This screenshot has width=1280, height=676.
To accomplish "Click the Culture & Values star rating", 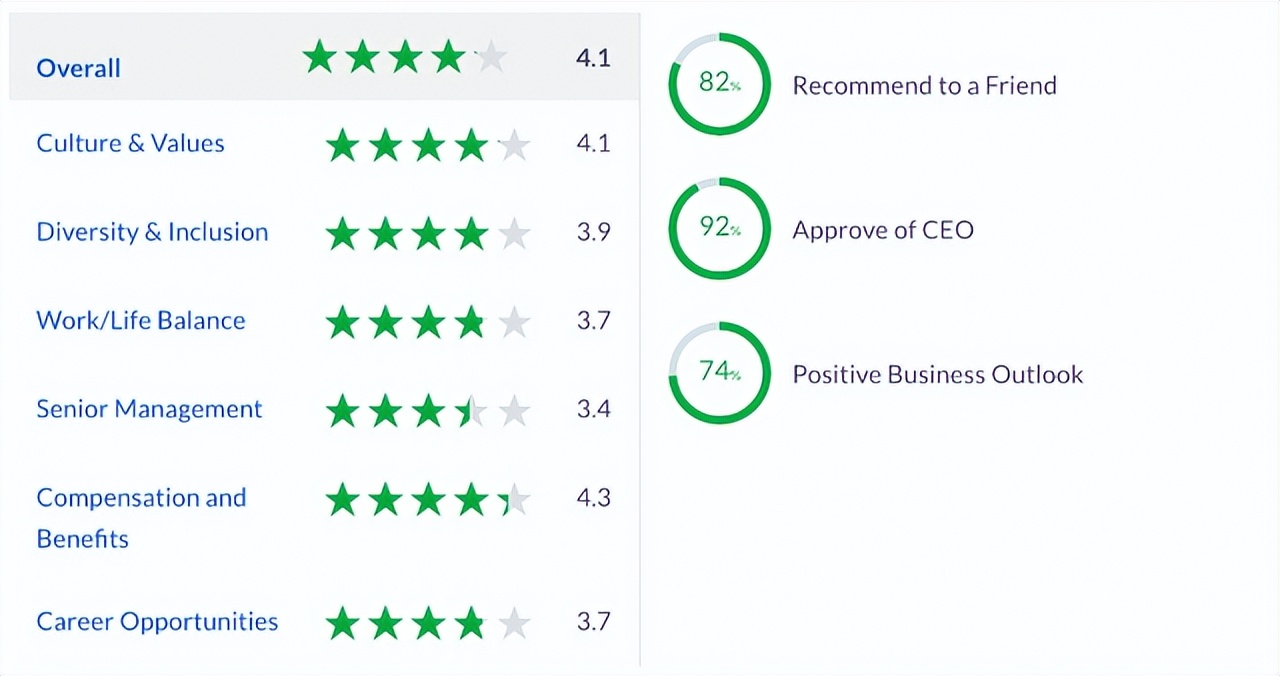I will (428, 145).
